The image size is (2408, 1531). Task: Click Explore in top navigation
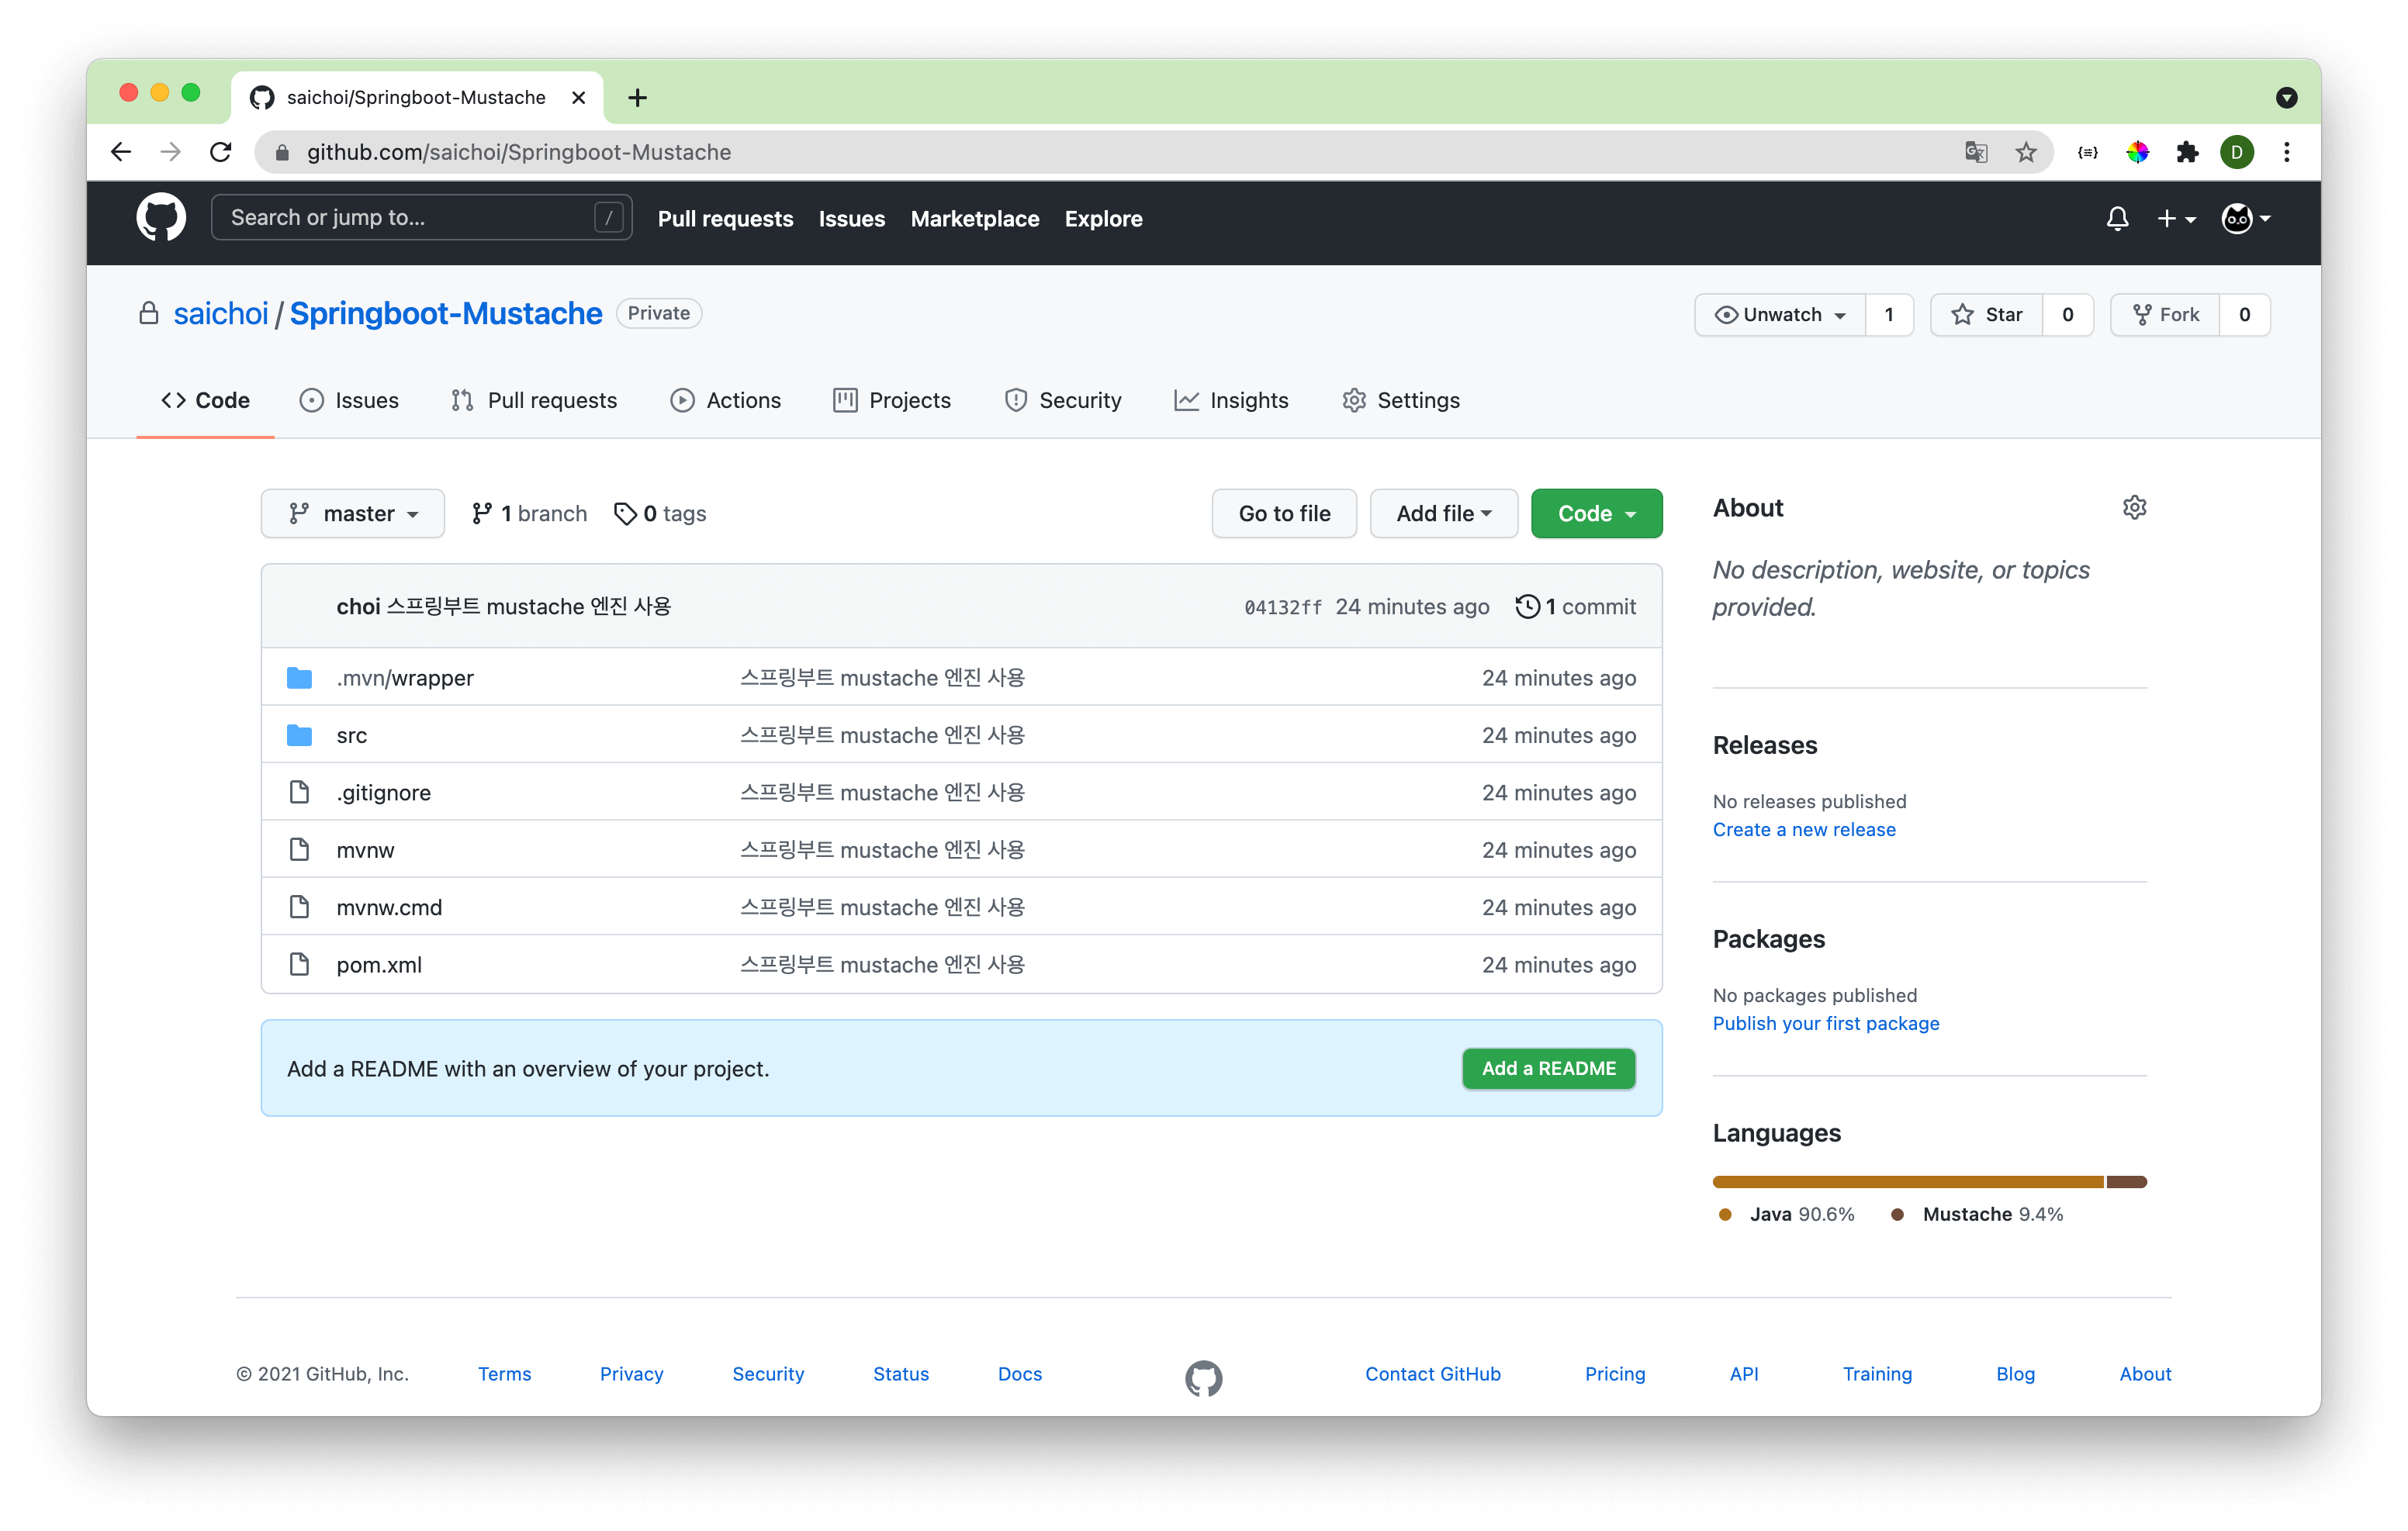click(1103, 218)
